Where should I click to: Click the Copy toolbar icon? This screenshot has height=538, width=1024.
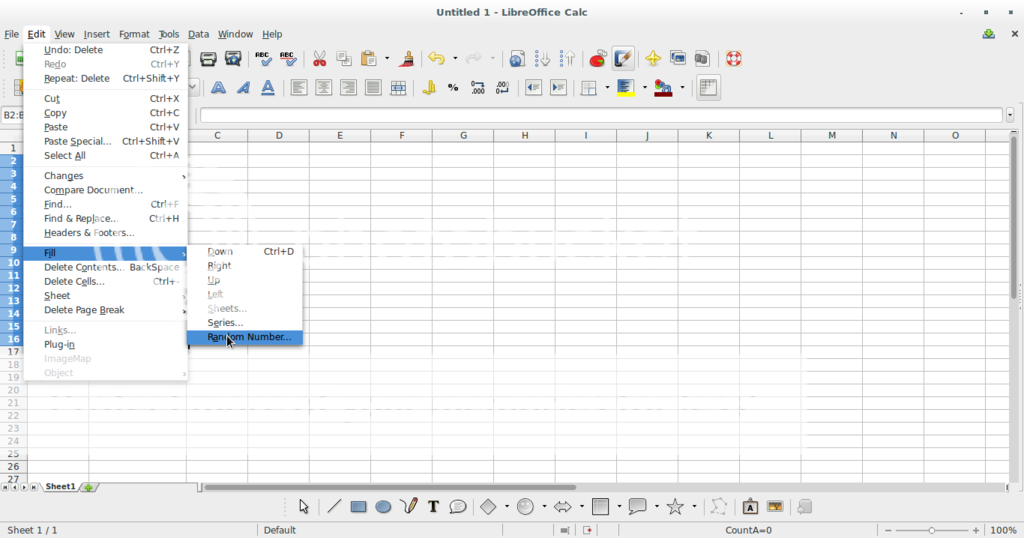[344, 59]
